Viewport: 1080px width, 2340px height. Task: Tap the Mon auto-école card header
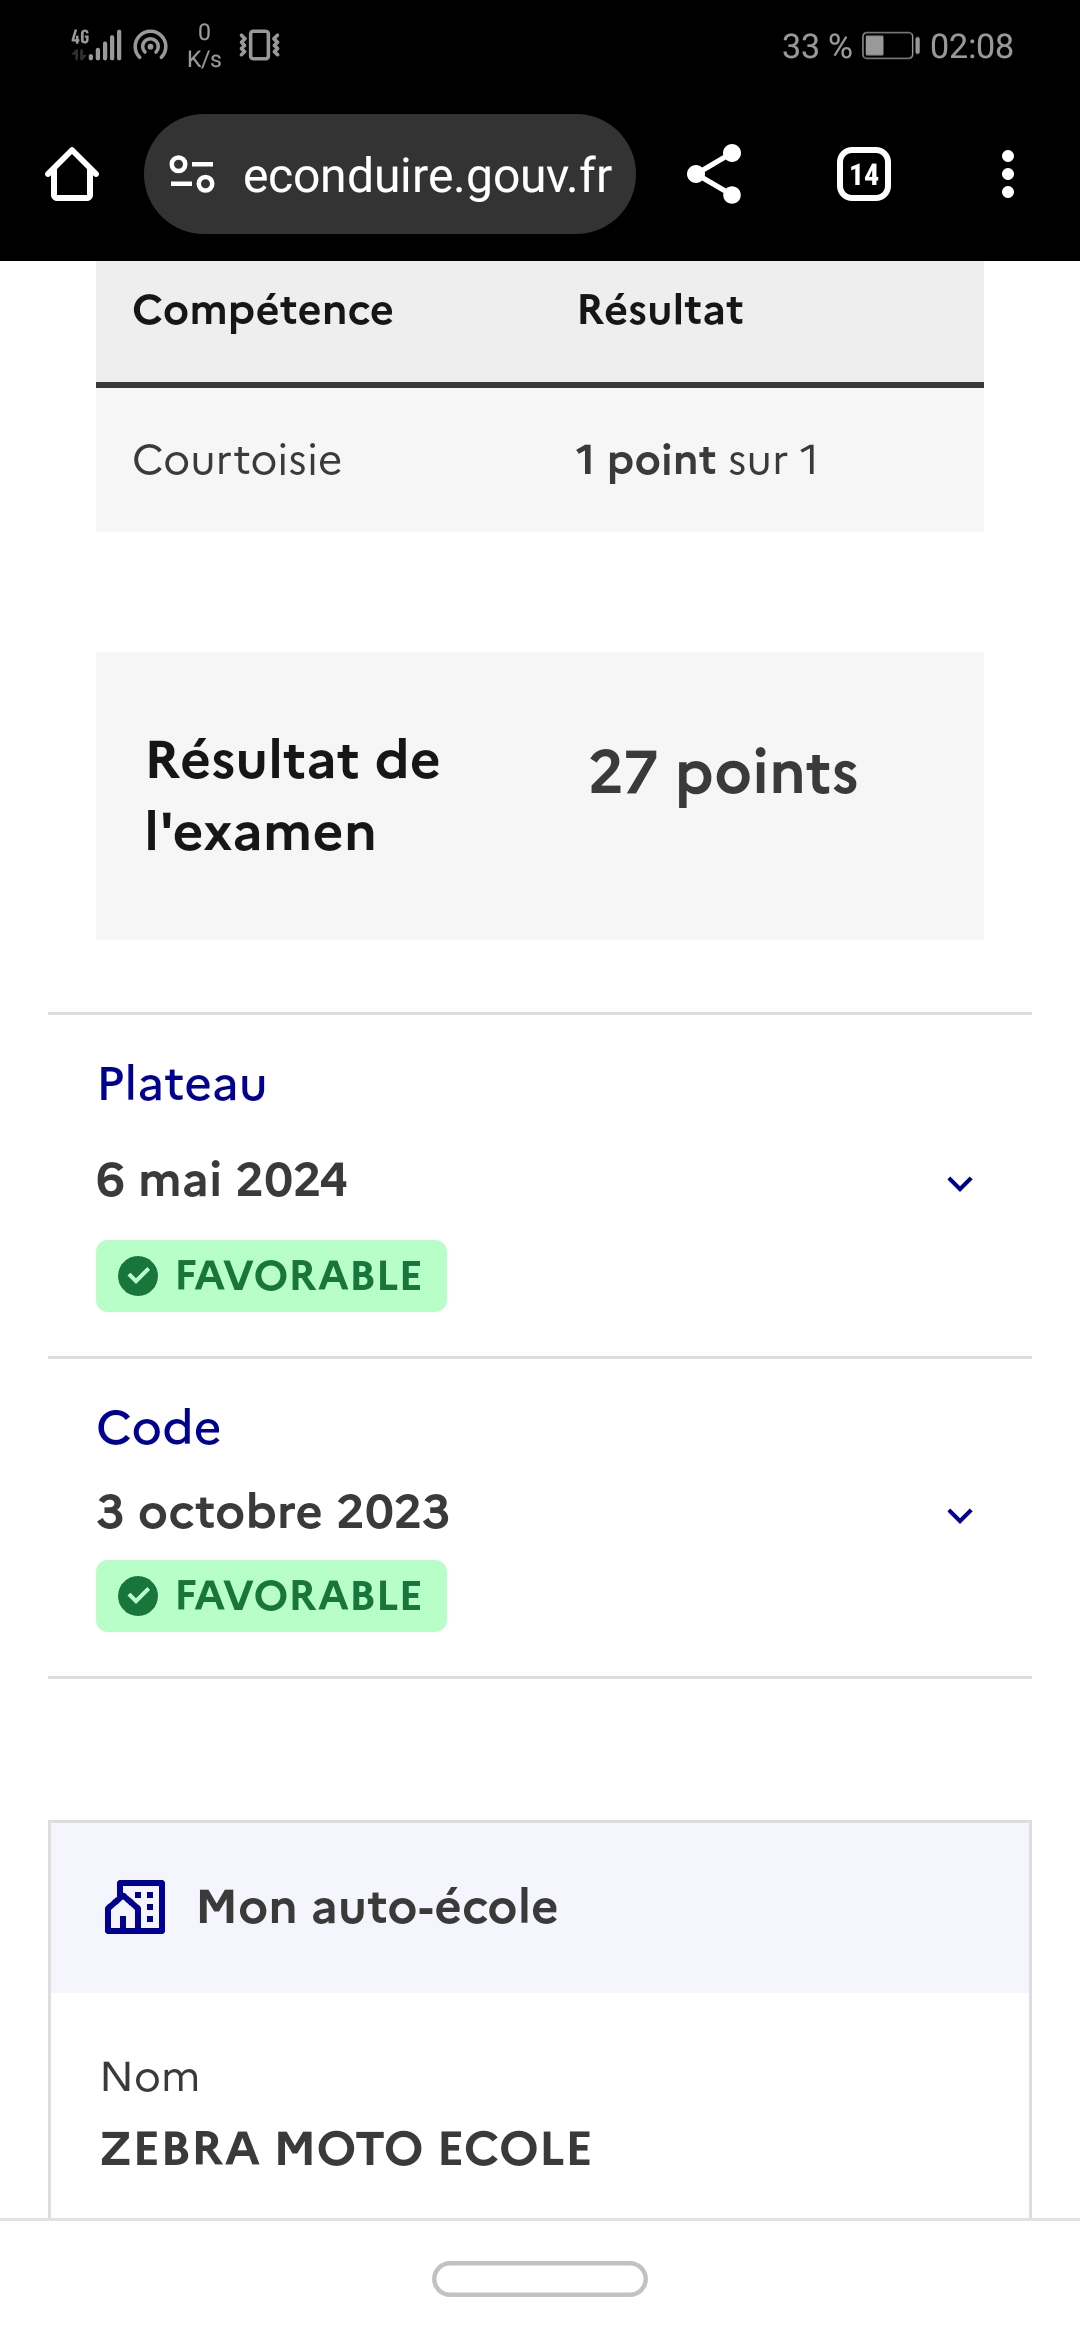click(x=378, y=1907)
